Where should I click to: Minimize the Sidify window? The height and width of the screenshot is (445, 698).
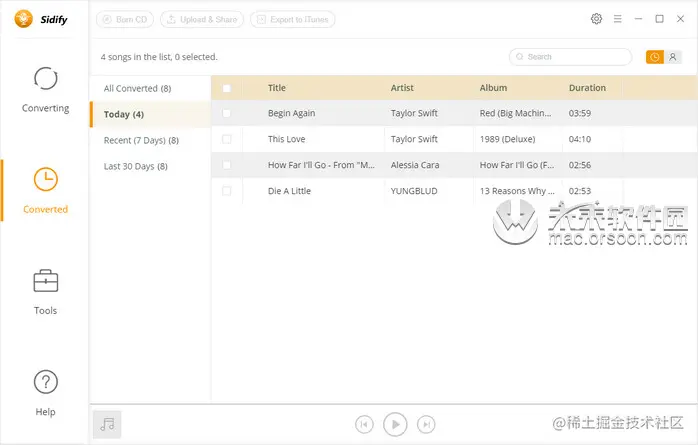638,19
